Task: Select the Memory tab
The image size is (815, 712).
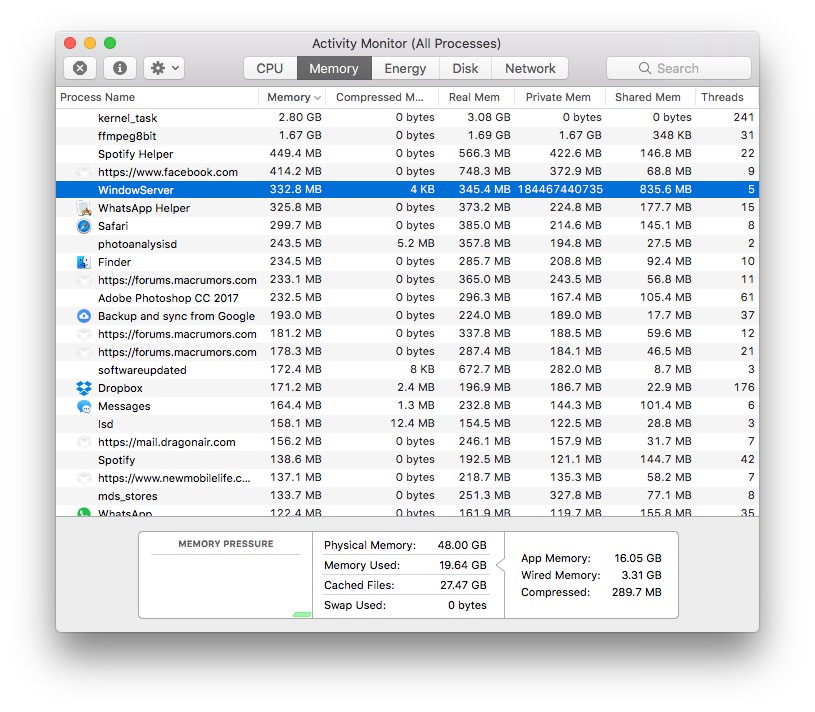Action: (334, 68)
